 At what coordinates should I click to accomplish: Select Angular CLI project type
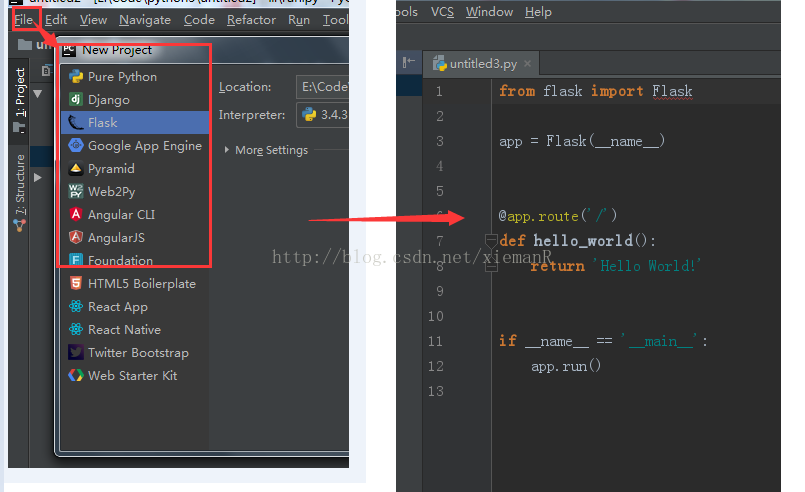point(135,214)
